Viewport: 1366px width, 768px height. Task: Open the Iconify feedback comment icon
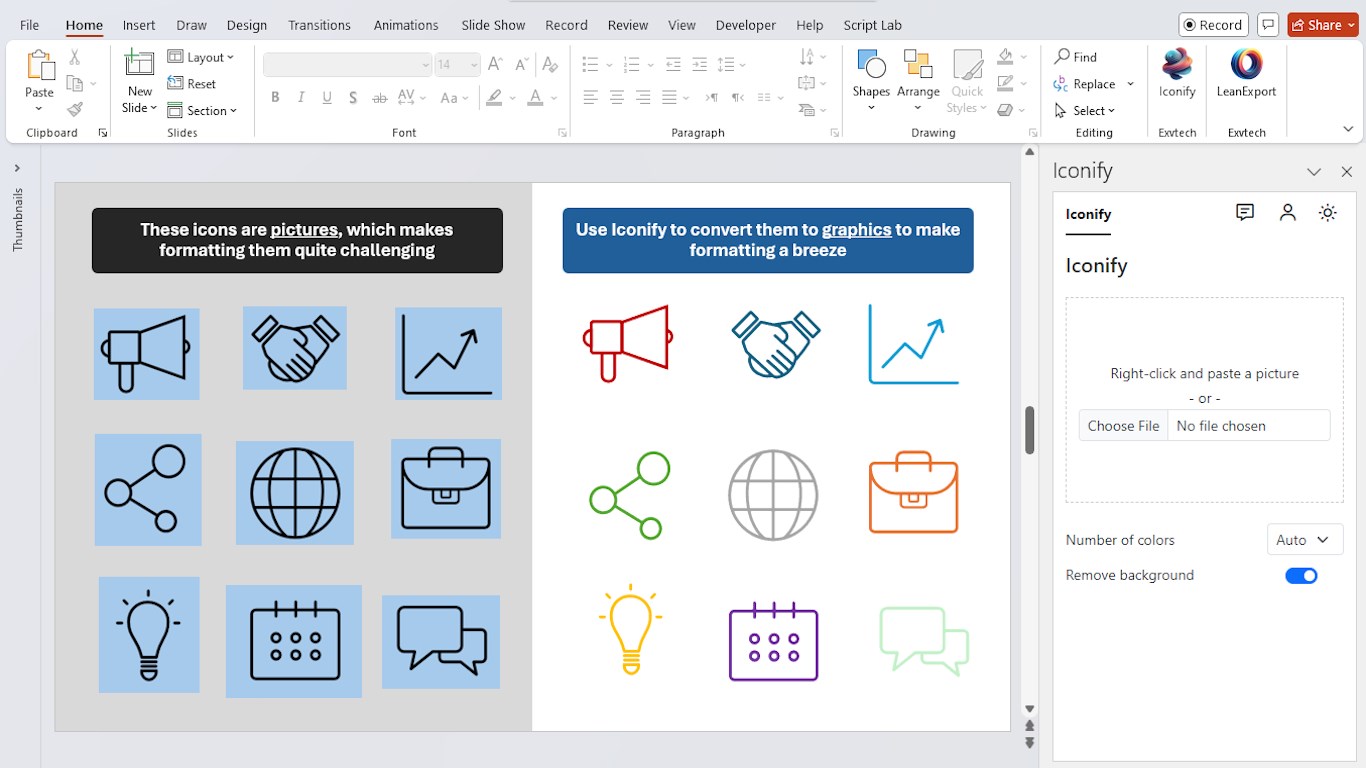tap(1244, 213)
